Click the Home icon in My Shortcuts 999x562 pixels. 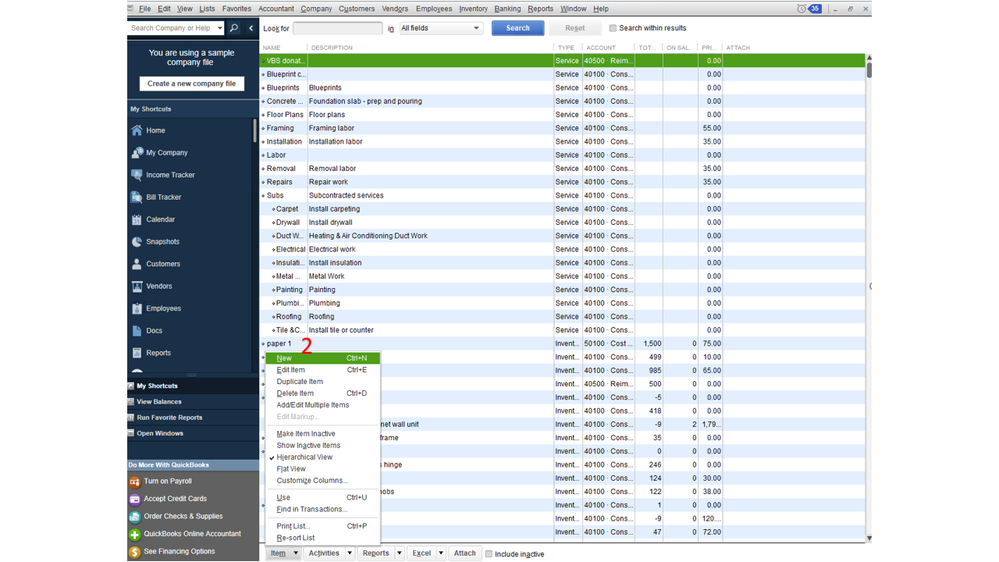[136, 130]
